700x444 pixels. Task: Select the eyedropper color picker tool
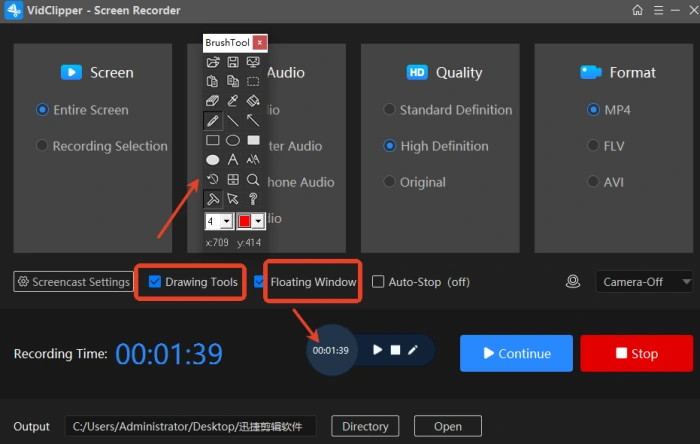pos(233,101)
